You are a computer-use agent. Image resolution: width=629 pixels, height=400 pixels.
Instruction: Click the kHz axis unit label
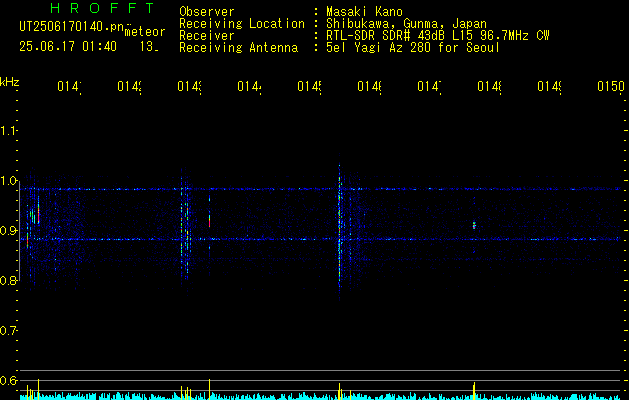(x=10, y=82)
